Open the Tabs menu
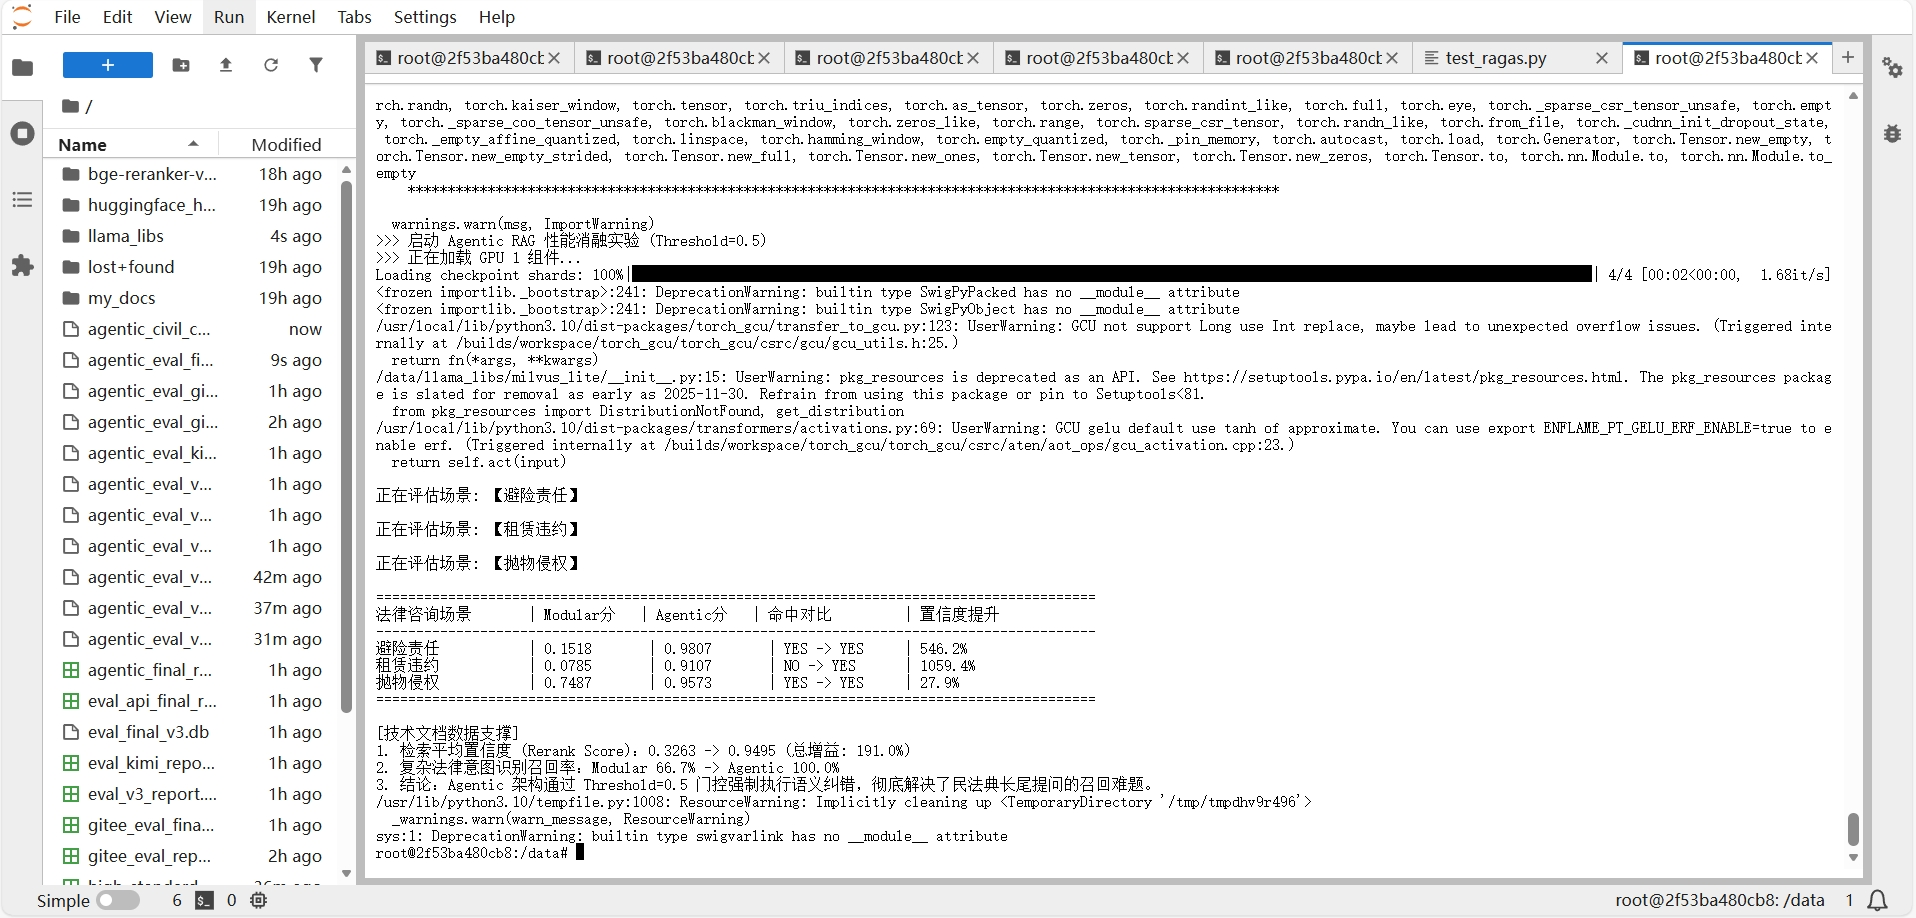The image size is (1916, 918). (354, 17)
